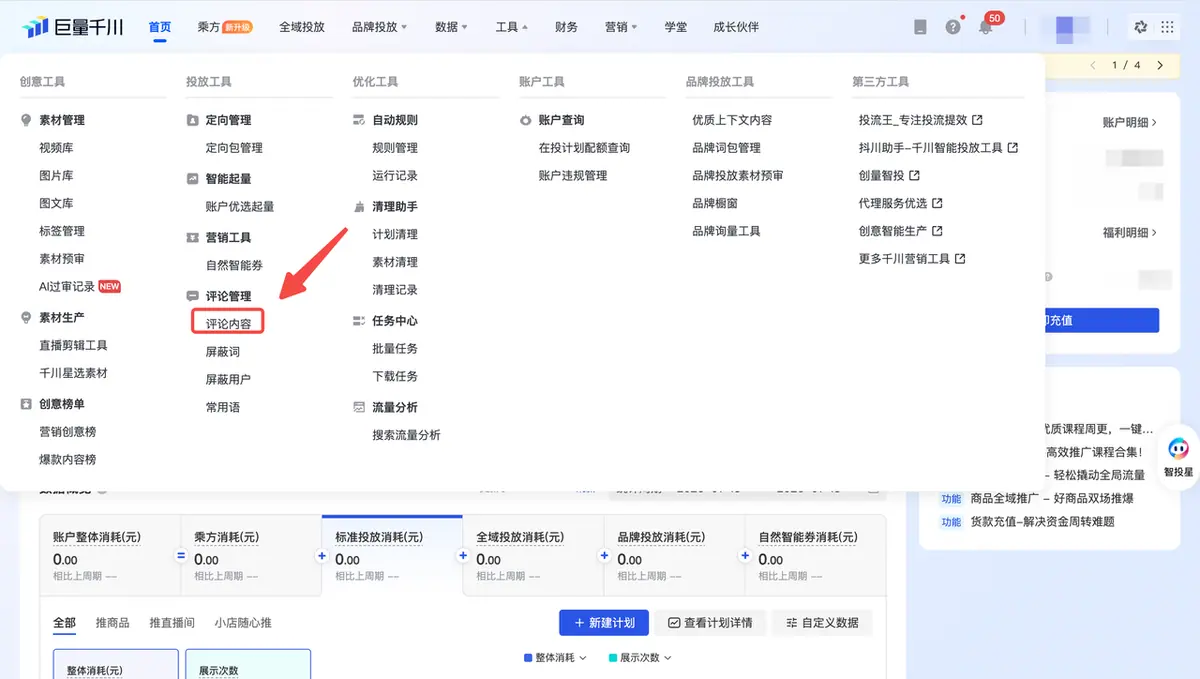Click 新建计划 button

(604, 622)
